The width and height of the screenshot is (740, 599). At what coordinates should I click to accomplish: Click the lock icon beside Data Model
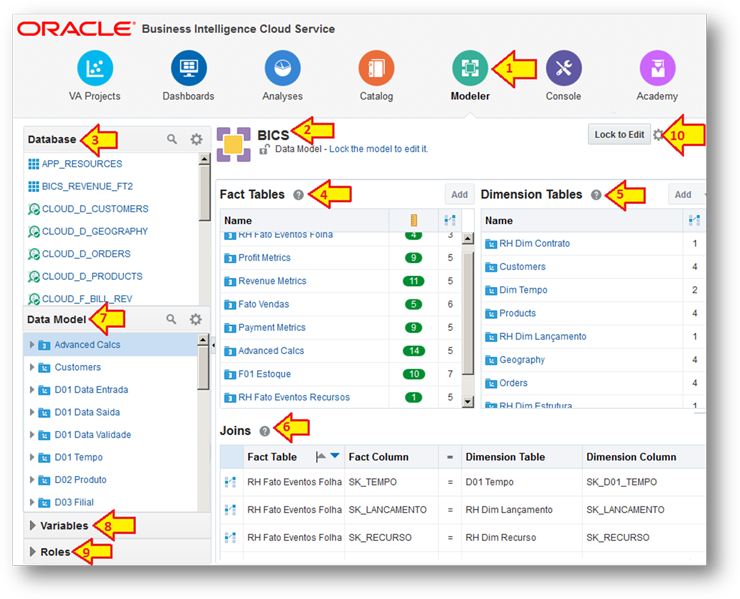tap(265, 150)
